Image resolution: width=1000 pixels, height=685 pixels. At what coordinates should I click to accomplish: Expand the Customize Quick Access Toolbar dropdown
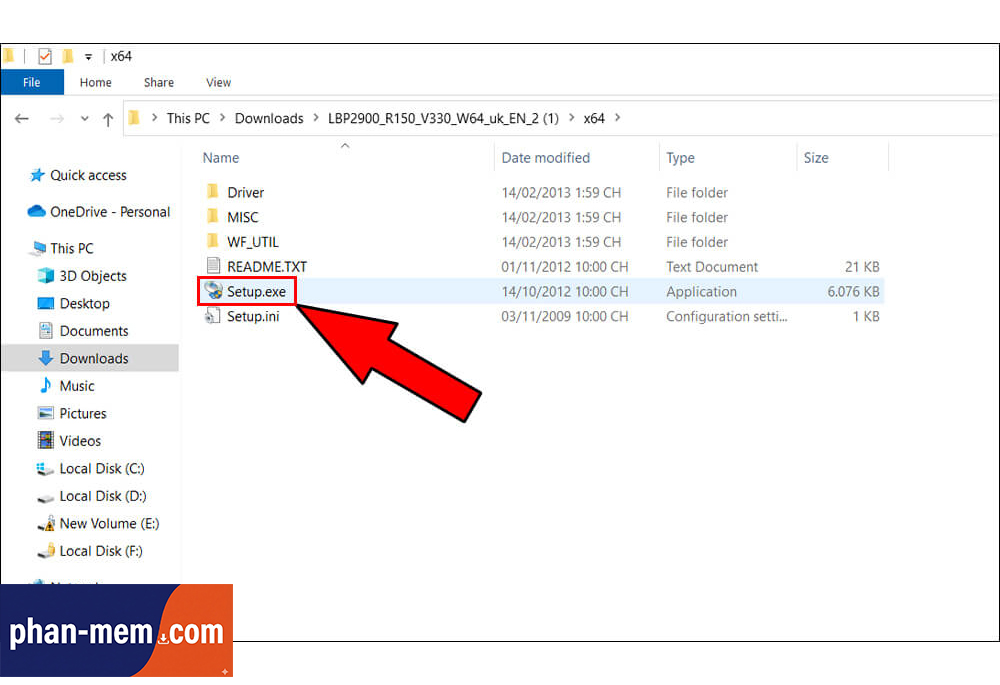[x=88, y=57]
